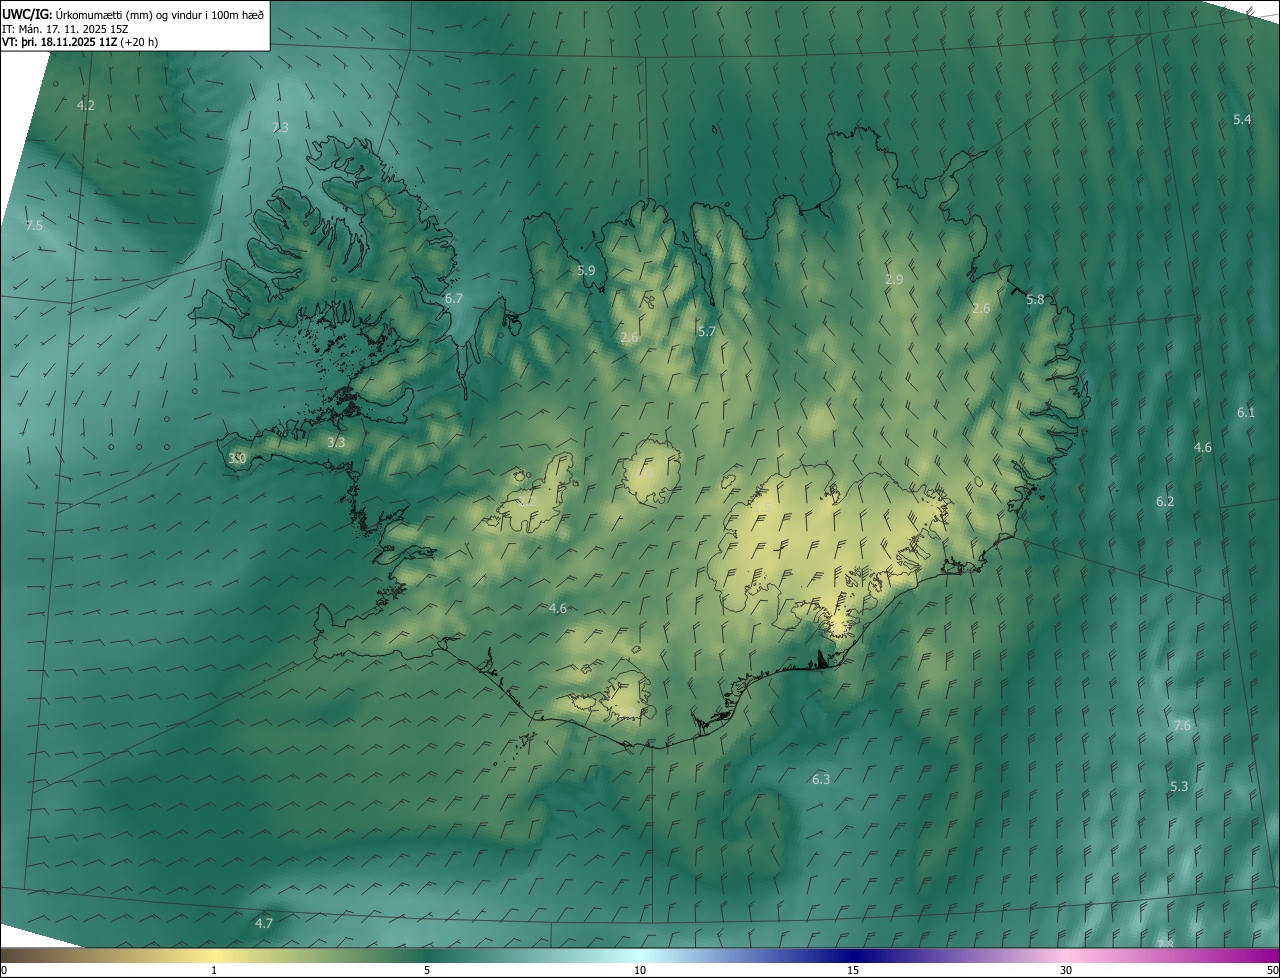The height and width of the screenshot is (978, 1280).
Task: Click the 5.4 value label
Action: (1242, 119)
